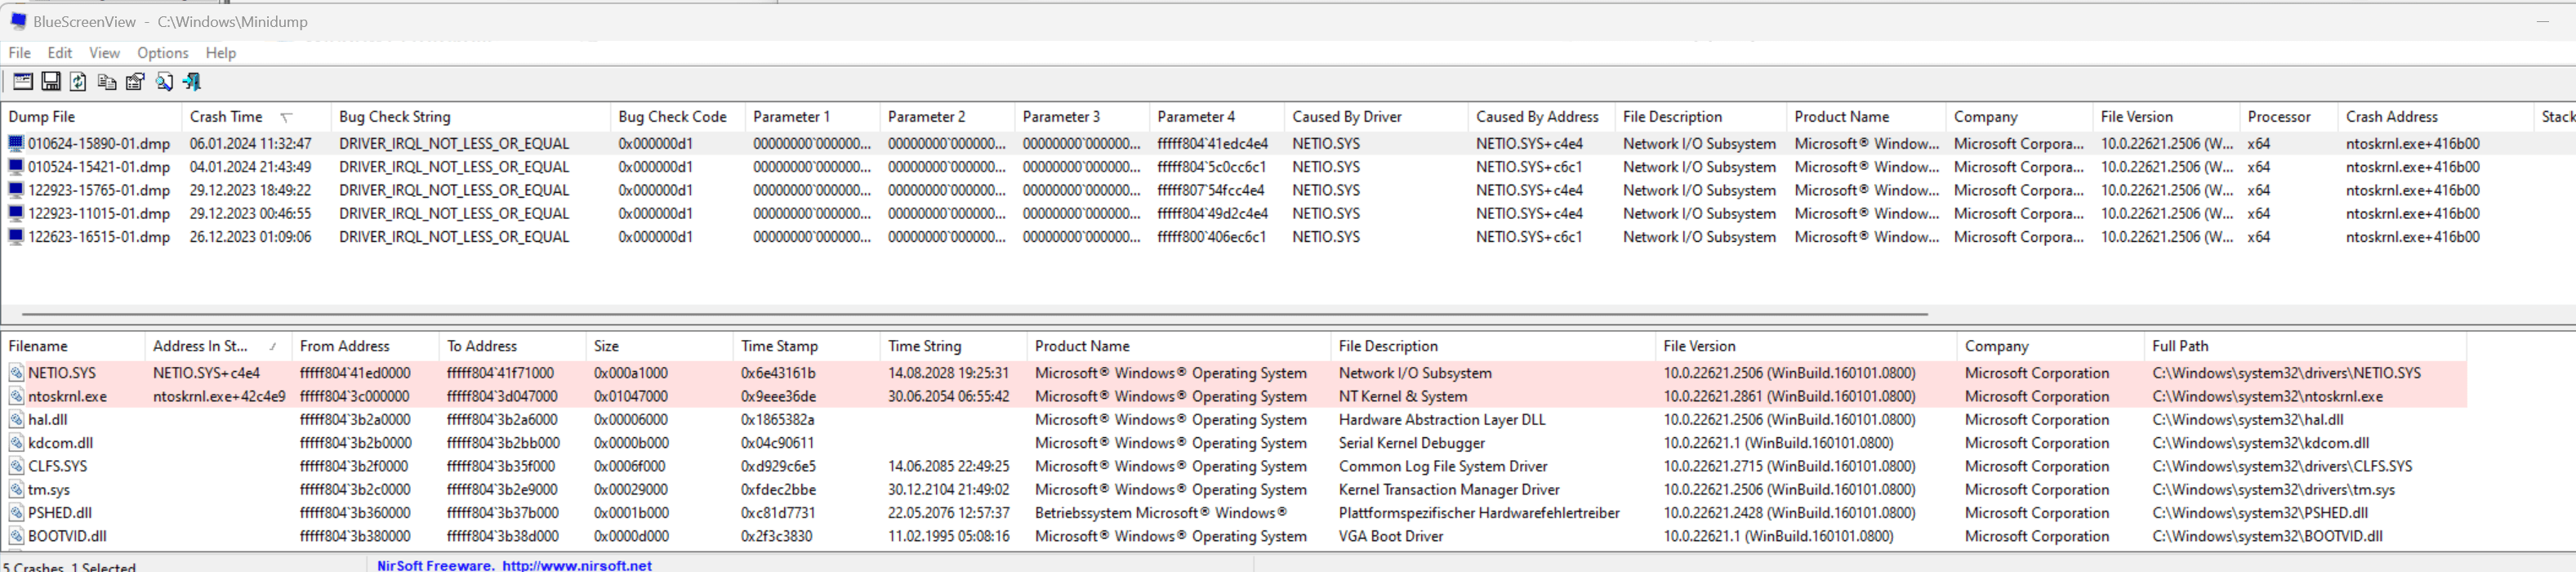Click file icon next to BOOTVID.dll
2576x572 pixels.
point(16,536)
